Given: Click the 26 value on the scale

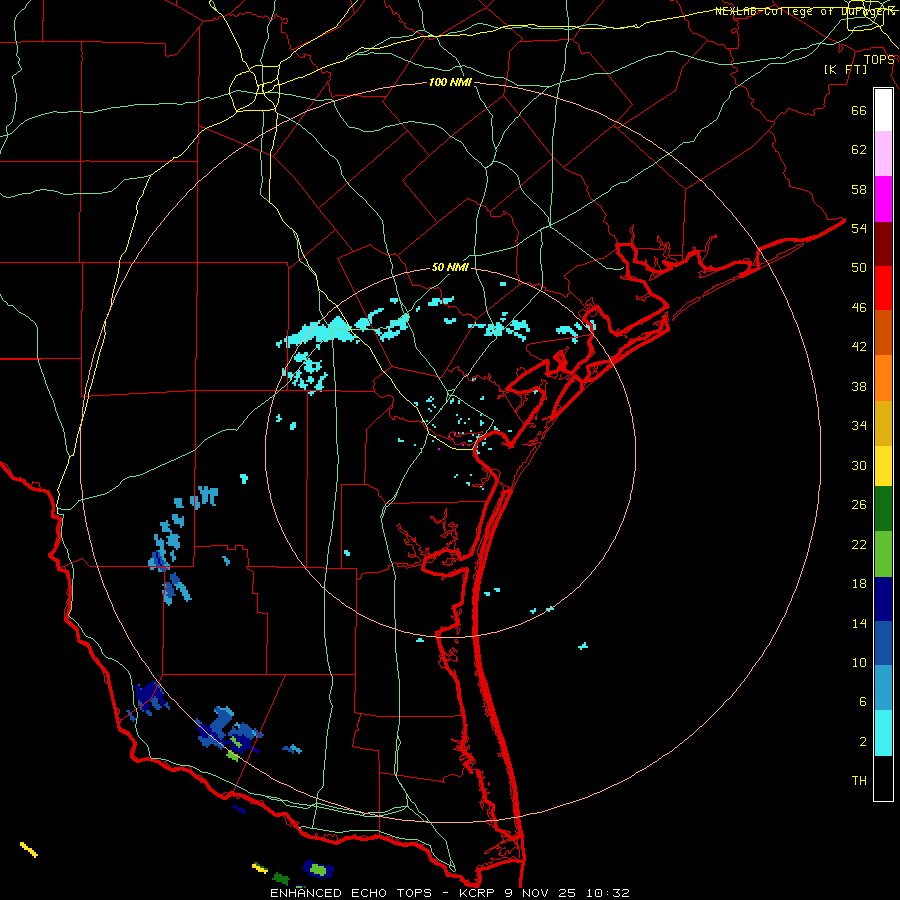Looking at the screenshot, I should pyautogui.click(x=859, y=505).
